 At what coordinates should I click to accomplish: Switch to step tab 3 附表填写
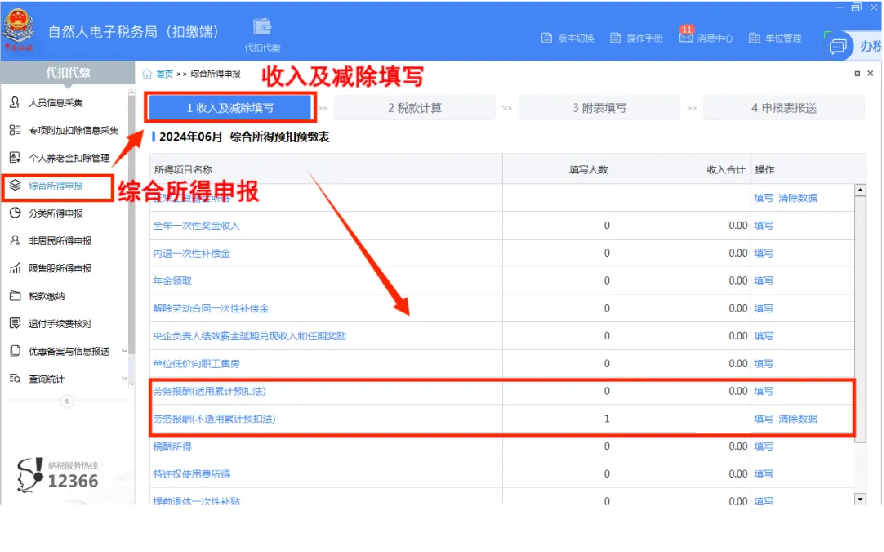click(599, 108)
